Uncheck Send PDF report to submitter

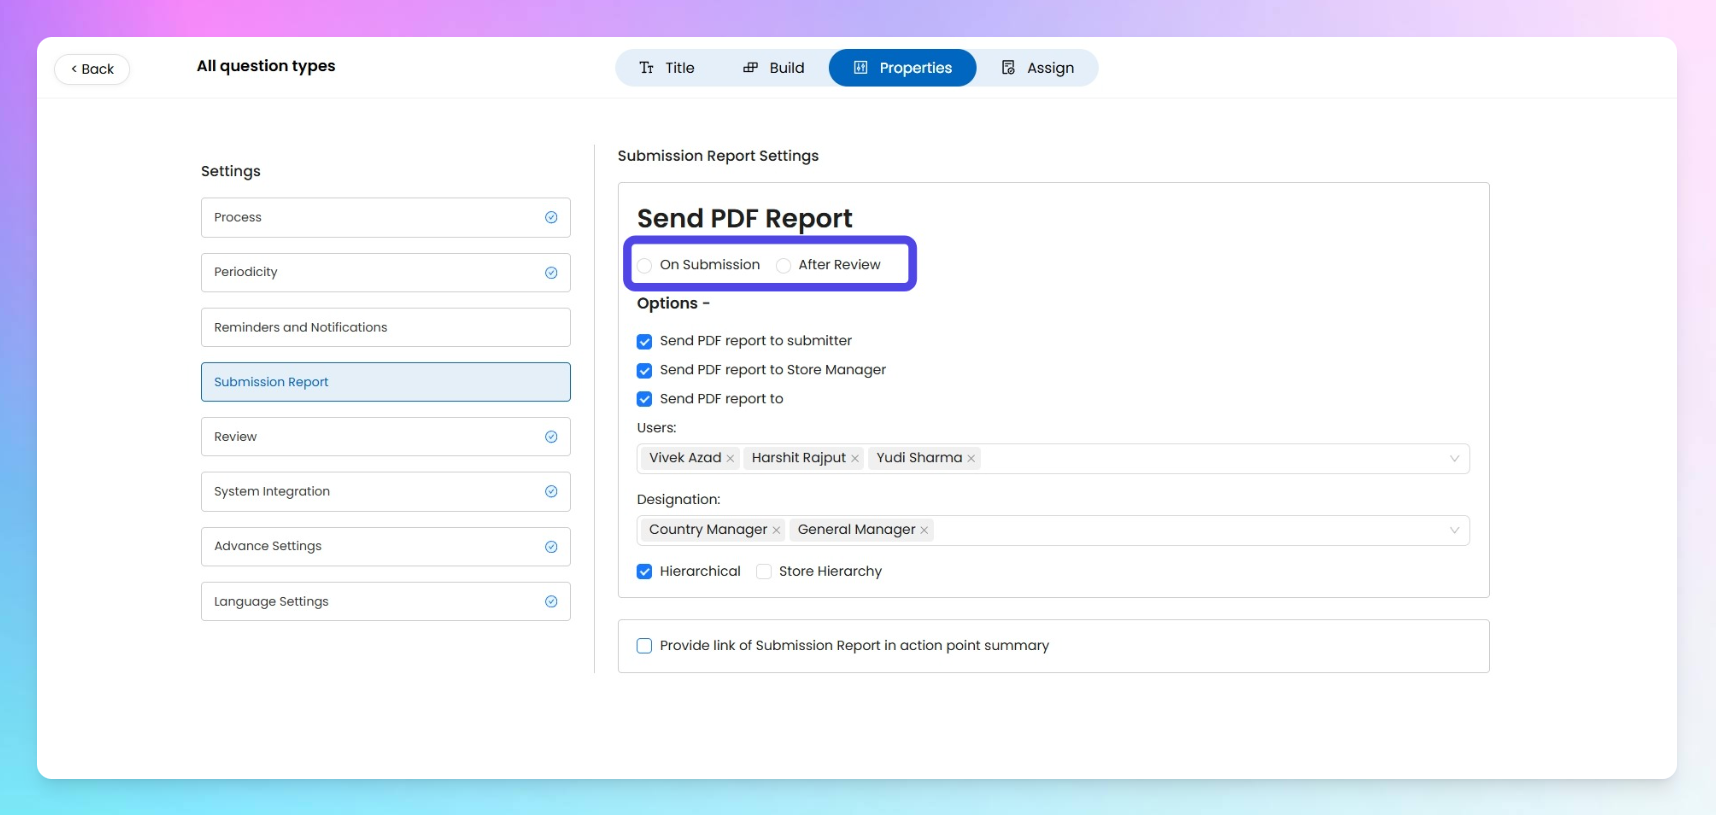click(645, 342)
